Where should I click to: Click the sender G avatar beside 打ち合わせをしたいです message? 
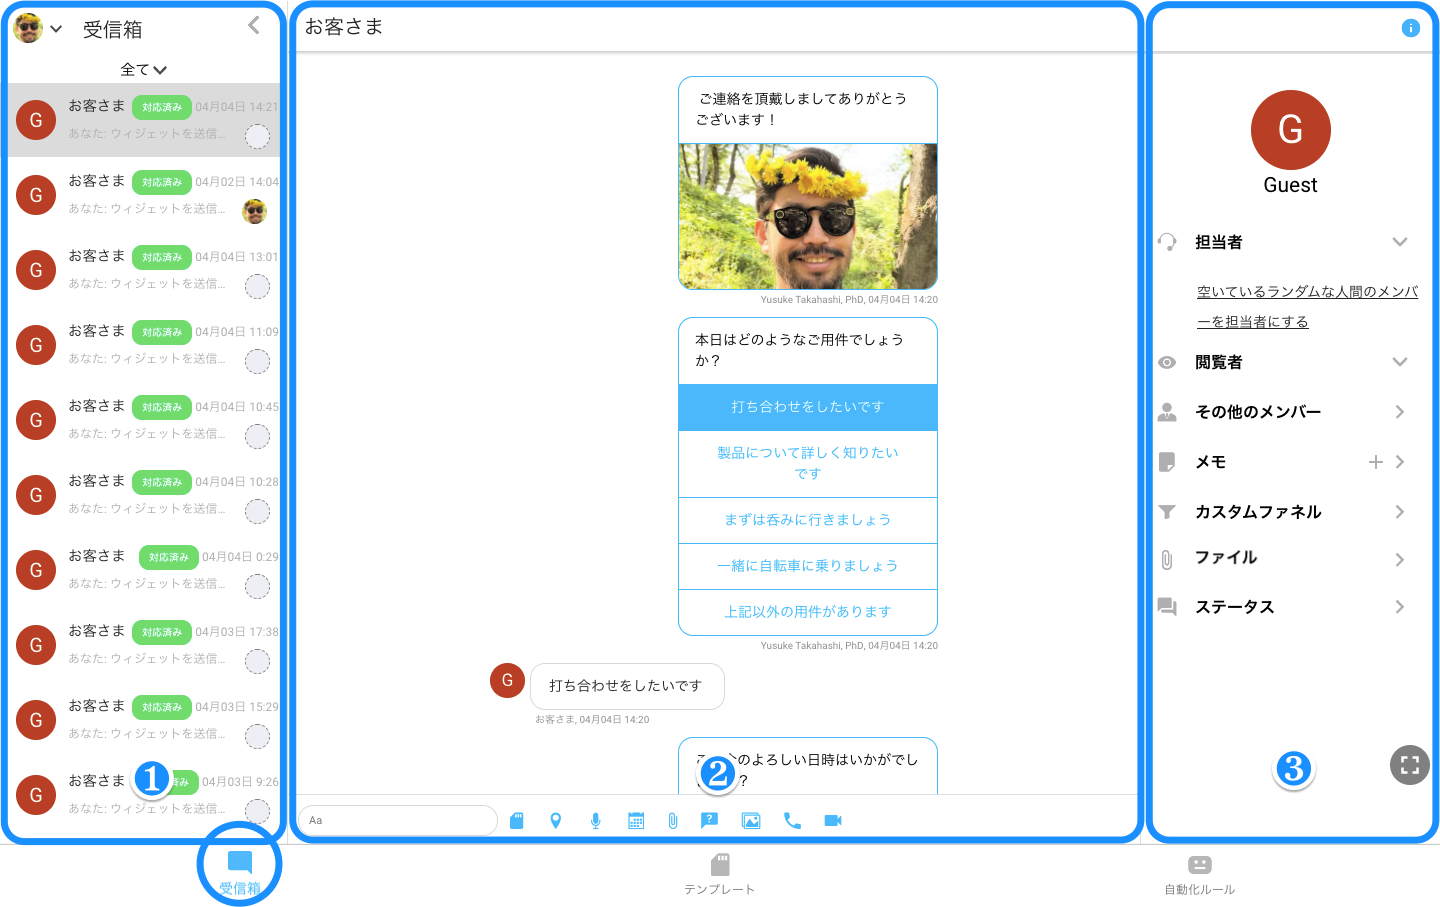pyautogui.click(x=507, y=680)
